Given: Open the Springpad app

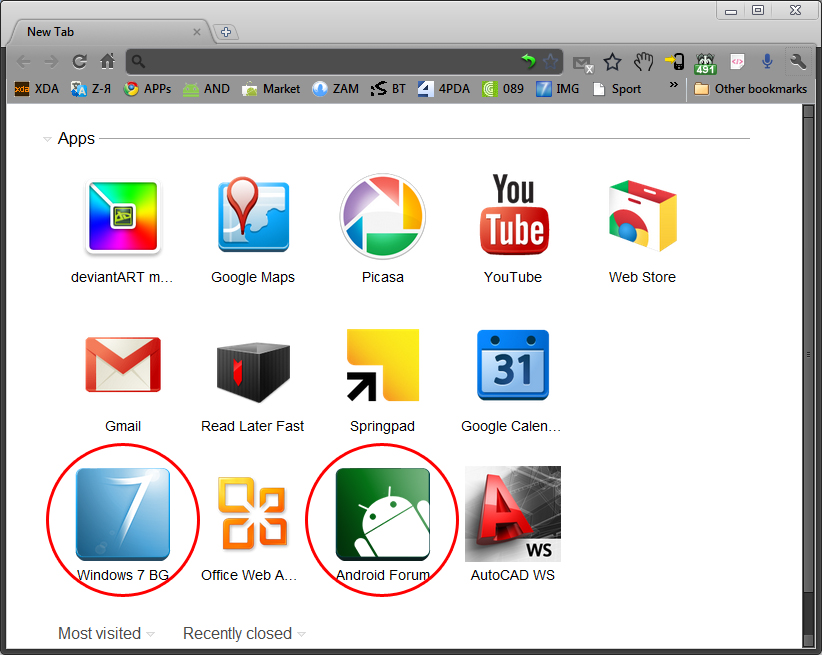Looking at the screenshot, I should click(x=383, y=365).
